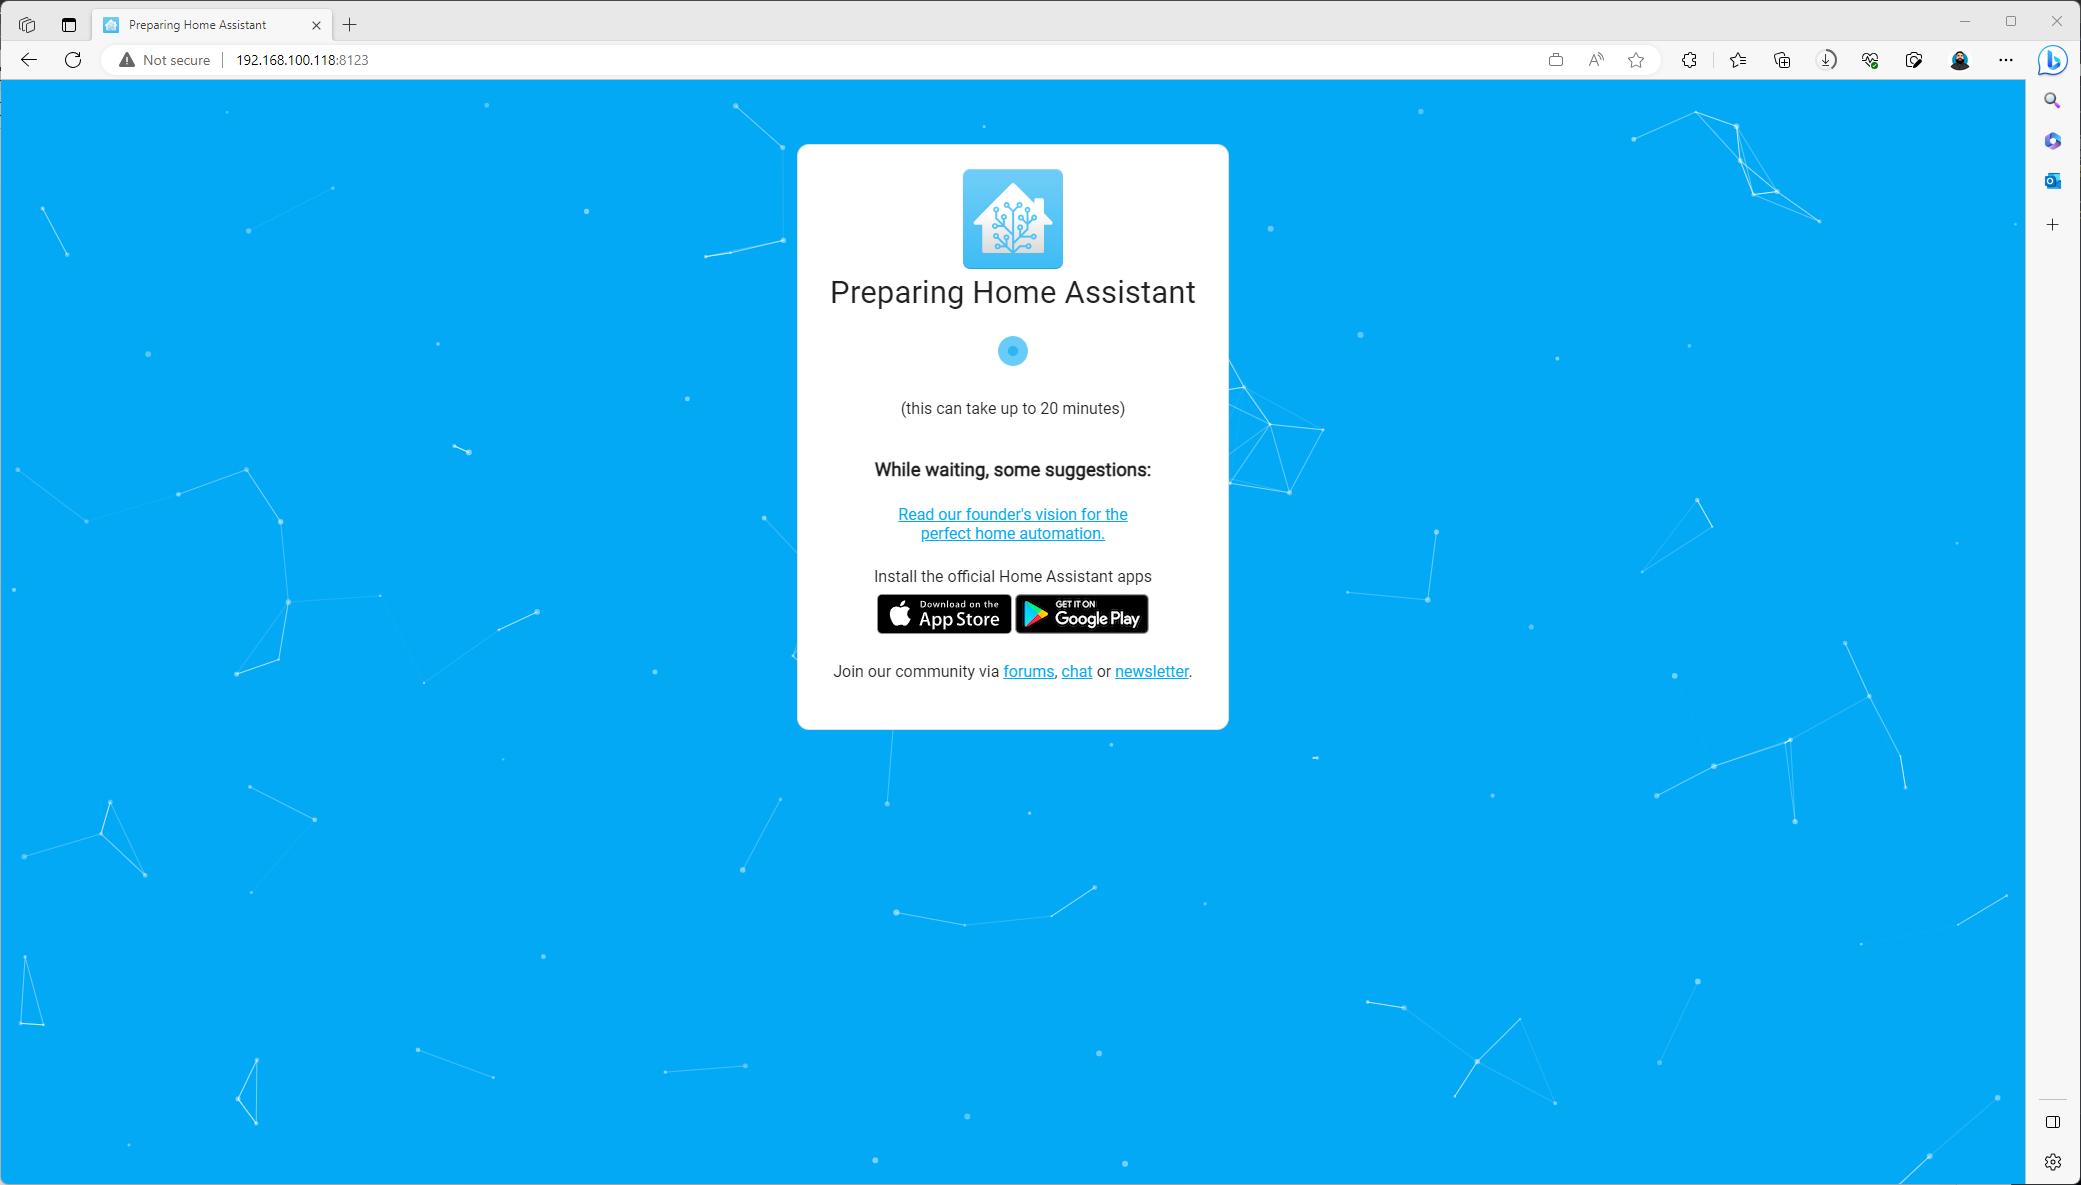Click the forums community link
This screenshot has width=2081, height=1185.
(x=1028, y=670)
